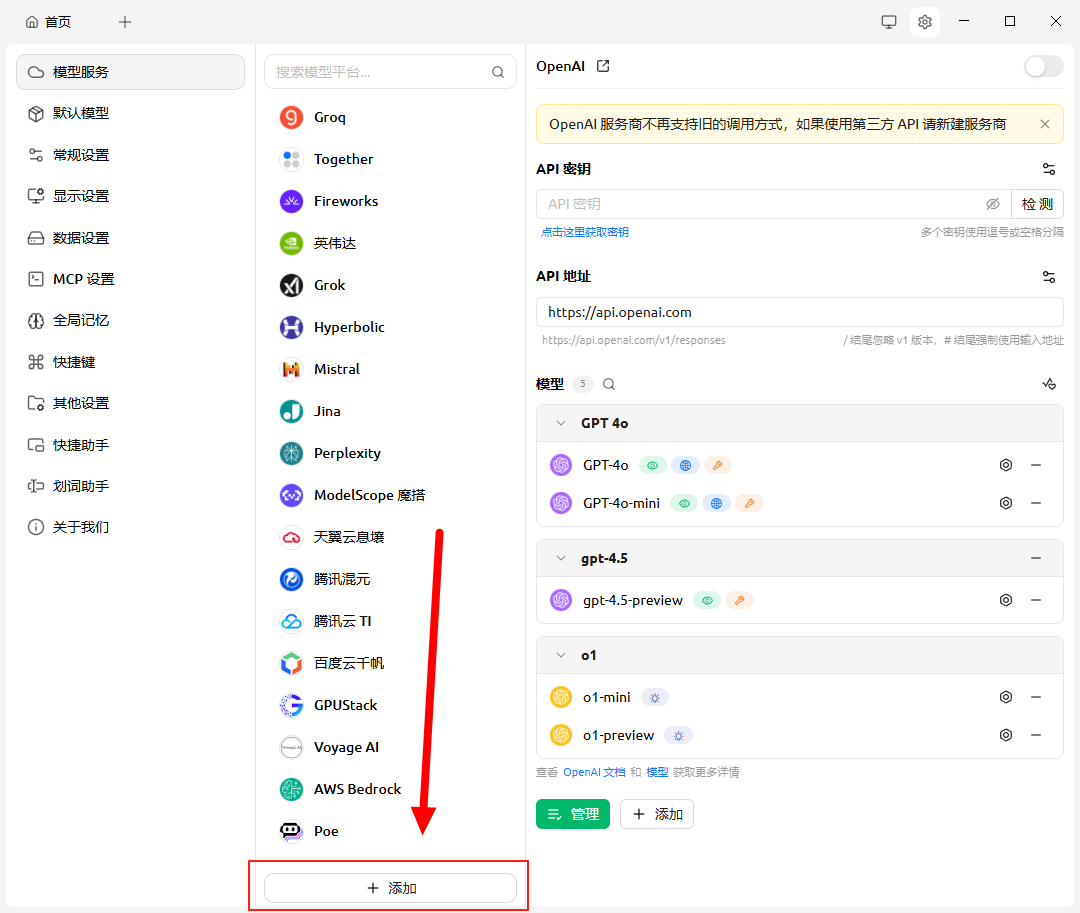Viewport: 1080px width, 913px height.
Task: Open settings for gpt-4.5-preview model
Action: click(x=1006, y=600)
